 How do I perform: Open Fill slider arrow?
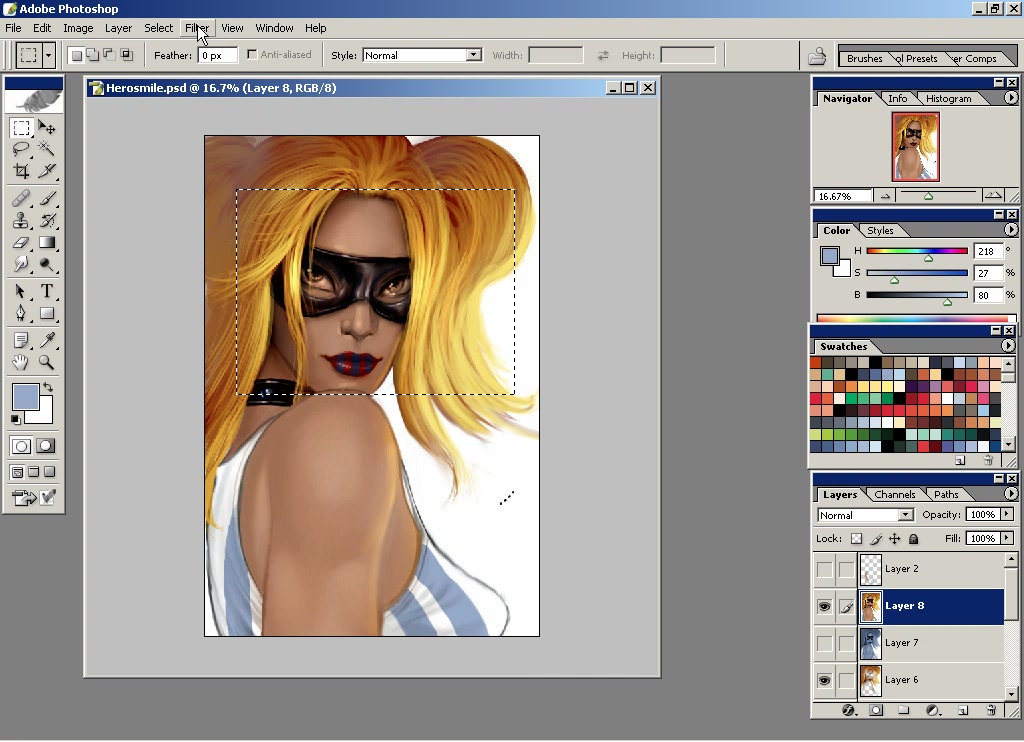(x=1007, y=538)
